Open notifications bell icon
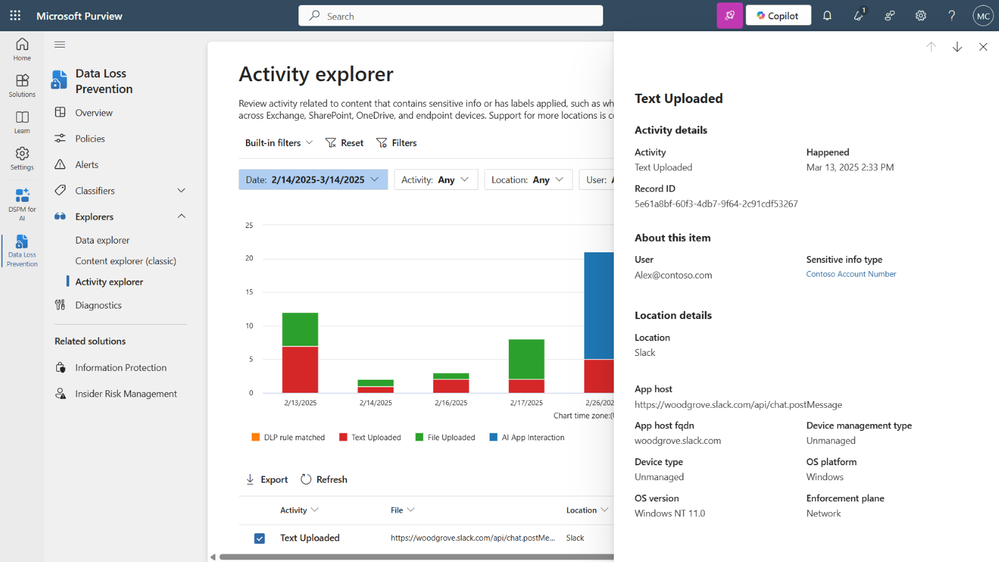999x562 pixels. [x=827, y=15]
